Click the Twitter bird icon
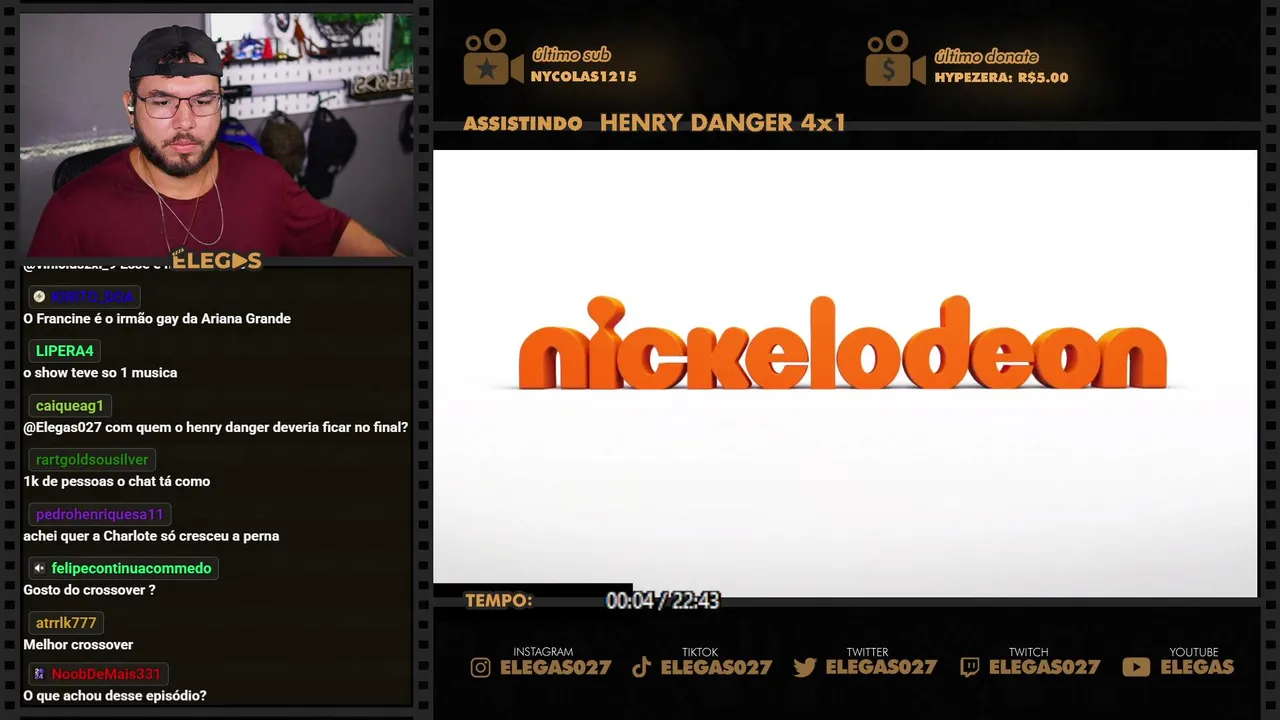The height and width of the screenshot is (720, 1280). pos(805,667)
